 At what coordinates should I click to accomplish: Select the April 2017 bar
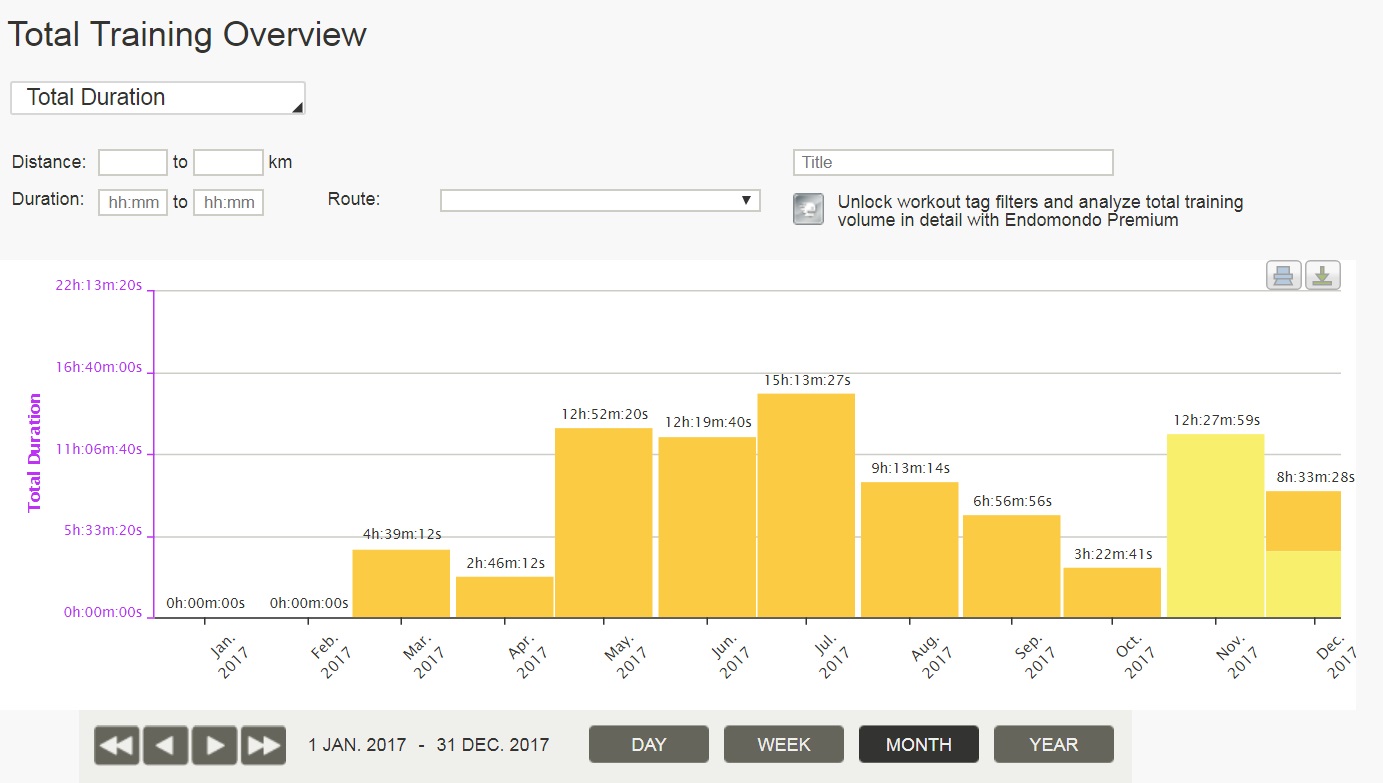pyautogui.click(x=505, y=597)
